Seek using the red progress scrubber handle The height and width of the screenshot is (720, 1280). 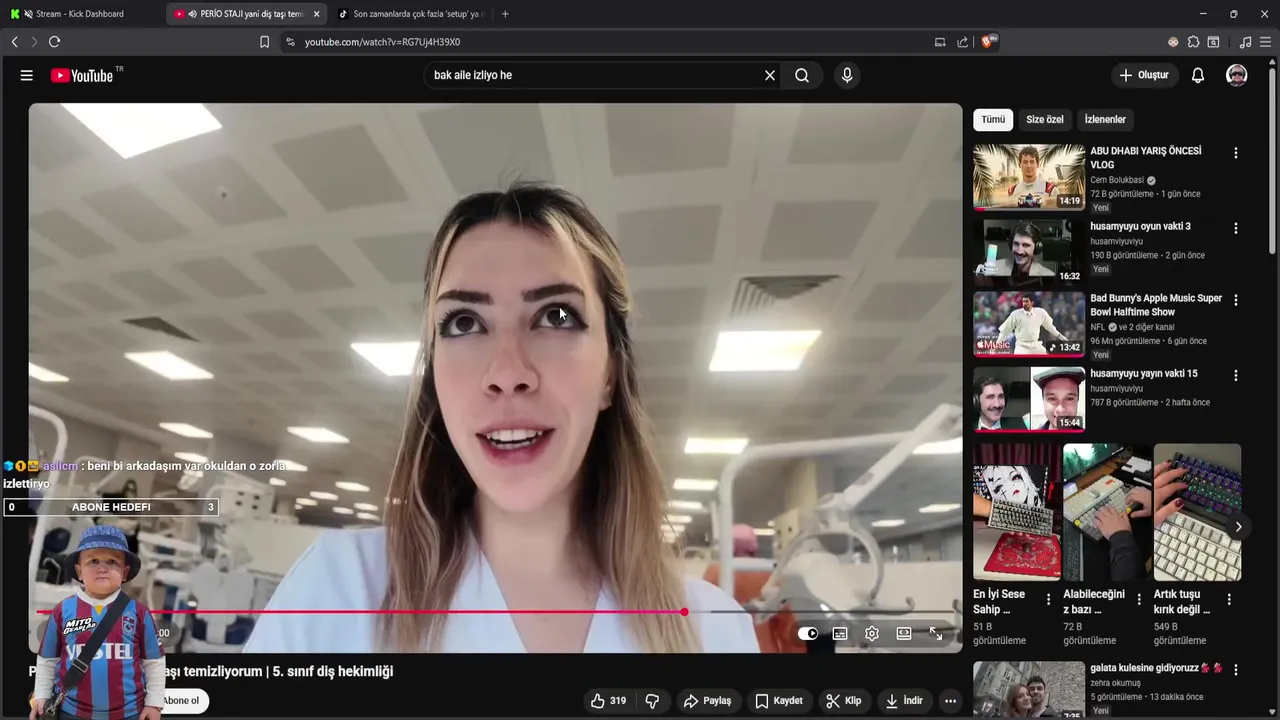point(684,612)
